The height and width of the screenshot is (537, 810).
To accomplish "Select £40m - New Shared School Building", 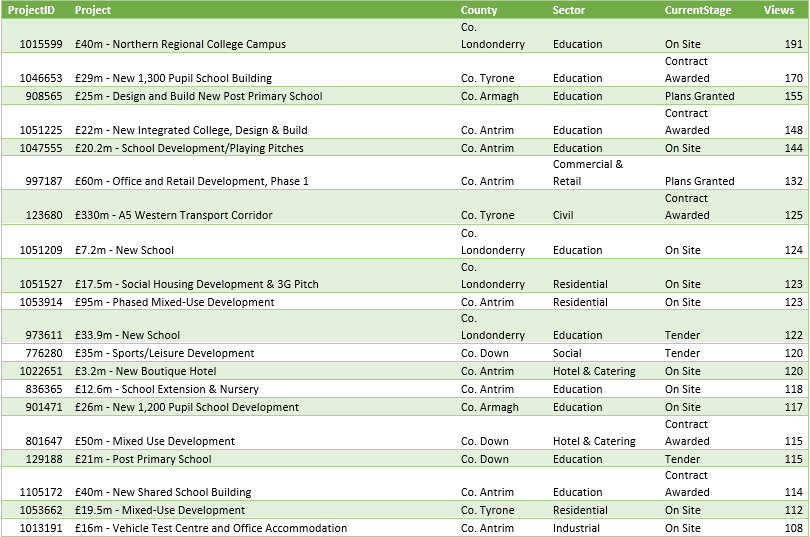I will coord(163,494).
